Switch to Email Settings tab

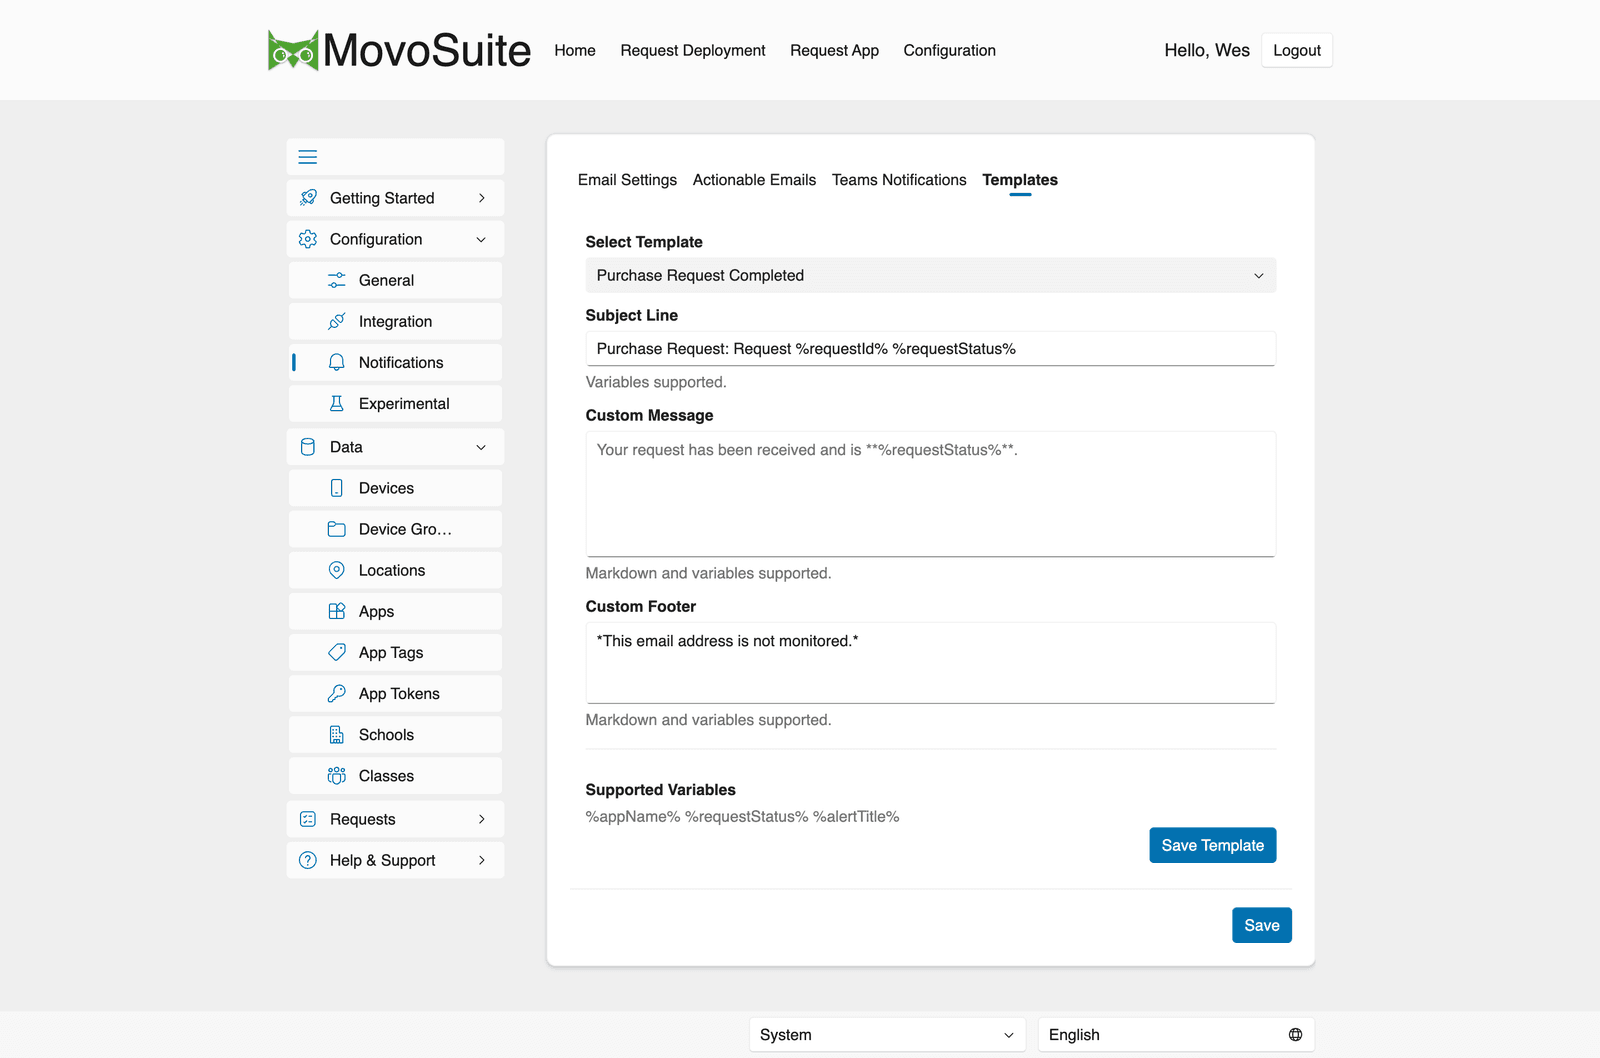[627, 180]
